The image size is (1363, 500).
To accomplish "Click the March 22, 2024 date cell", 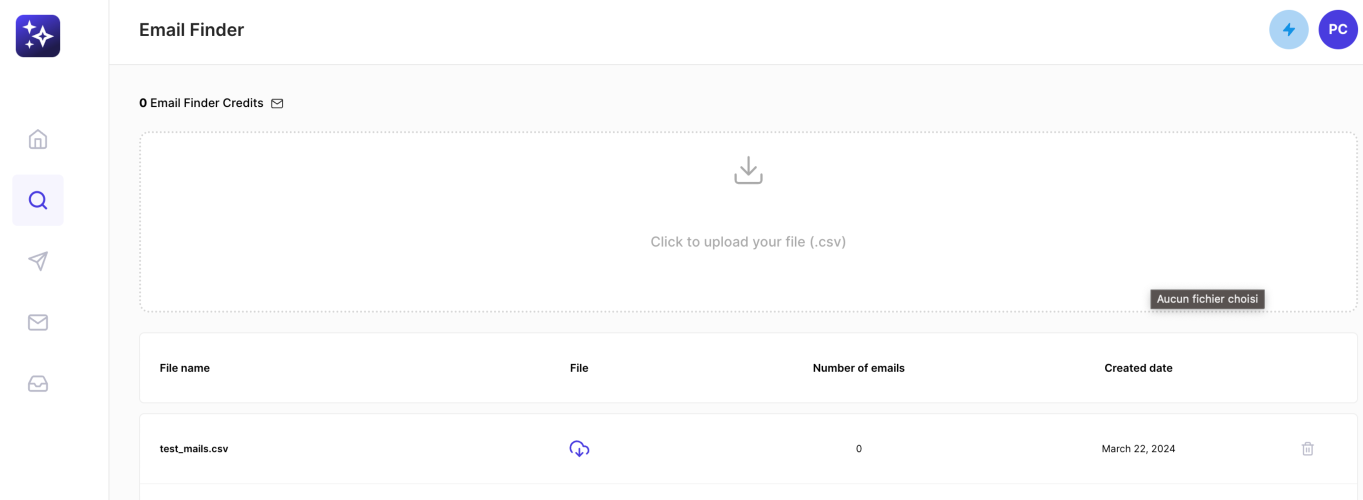I will click(1138, 449).
